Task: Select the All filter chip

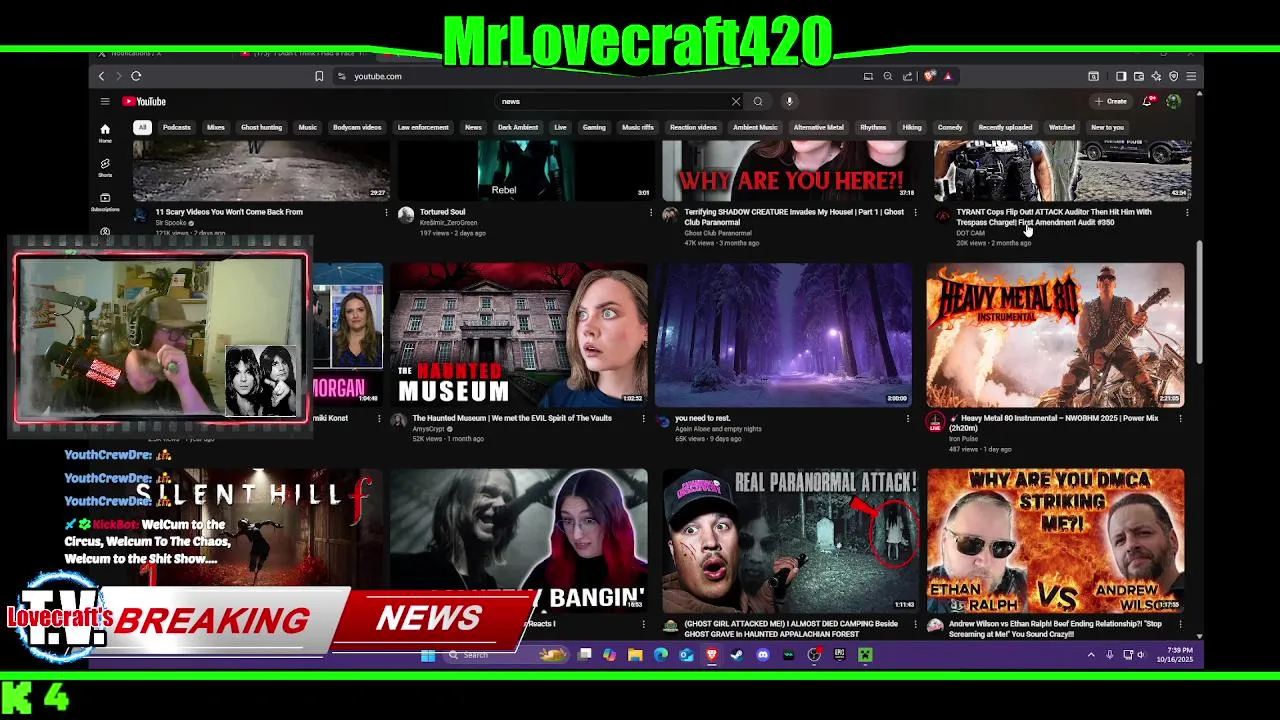Action: [x=143, y=127]
